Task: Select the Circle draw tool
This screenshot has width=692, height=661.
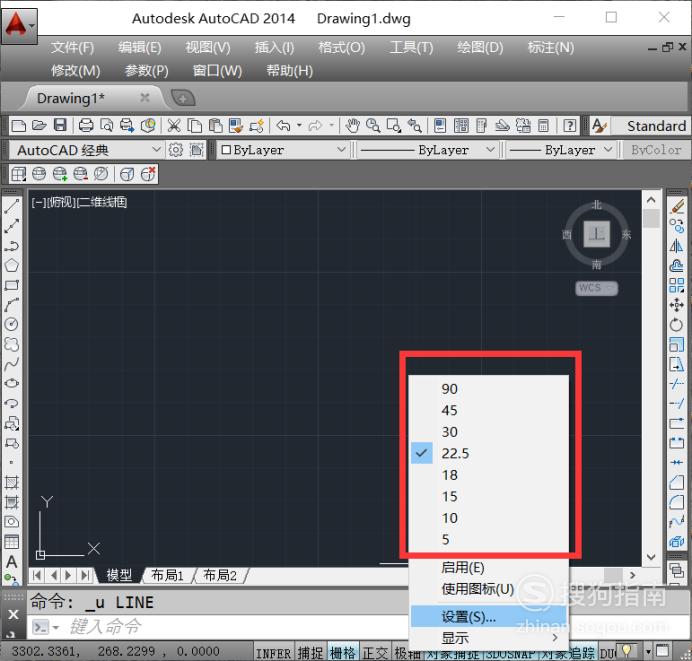Action: [x=11, y=324]
